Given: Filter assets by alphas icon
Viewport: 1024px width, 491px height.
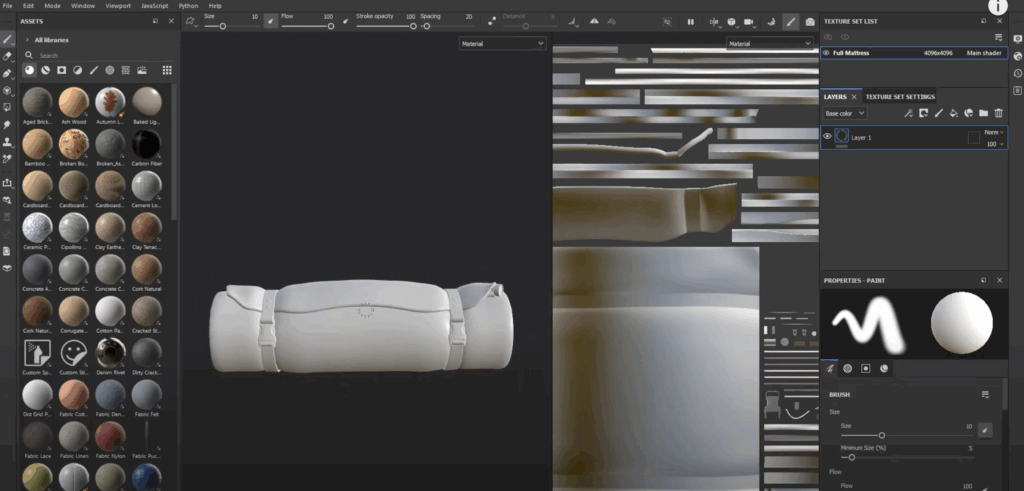Looking at the screenshot, I should point(110,70).
